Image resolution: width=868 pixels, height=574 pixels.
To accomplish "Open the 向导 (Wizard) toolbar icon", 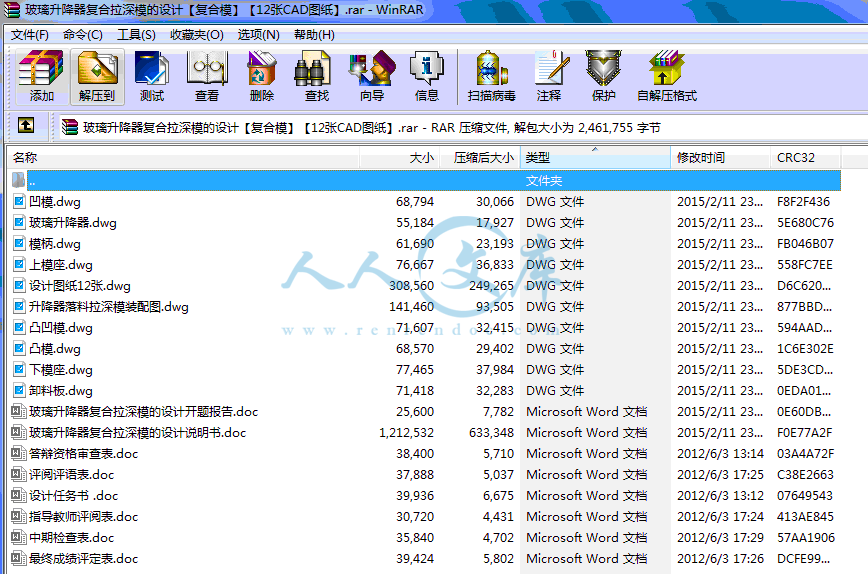I will point(371,76).
